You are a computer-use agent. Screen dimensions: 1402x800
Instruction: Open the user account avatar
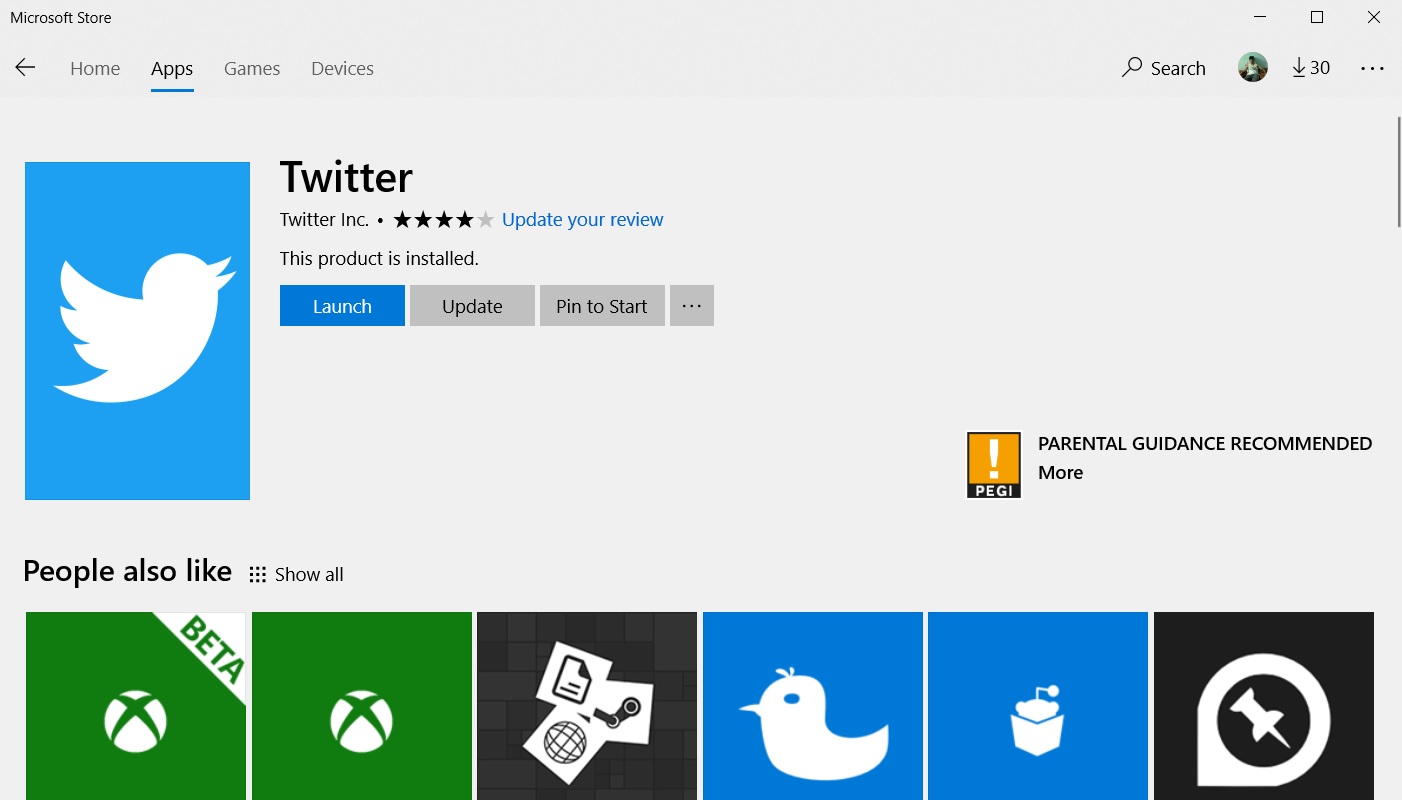coord(1253,68)
